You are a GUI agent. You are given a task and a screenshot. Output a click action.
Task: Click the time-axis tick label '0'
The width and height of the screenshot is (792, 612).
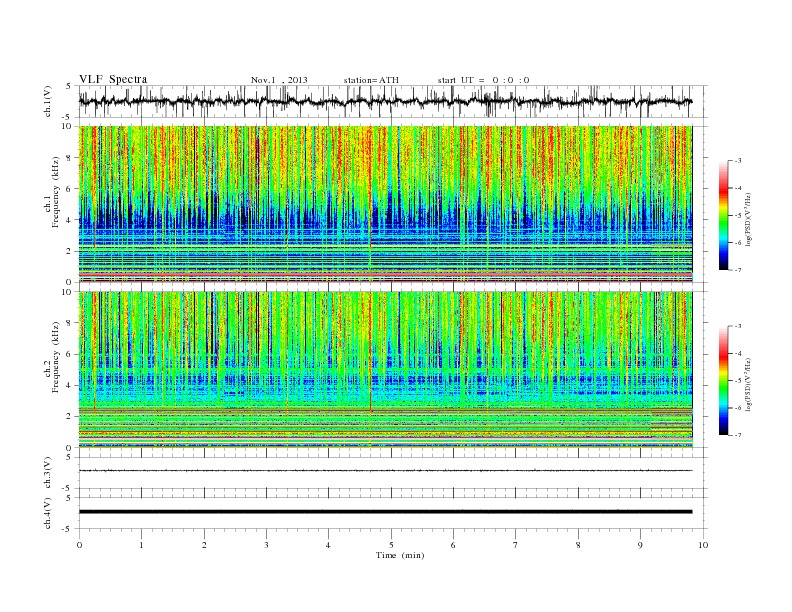coord(79,545)
